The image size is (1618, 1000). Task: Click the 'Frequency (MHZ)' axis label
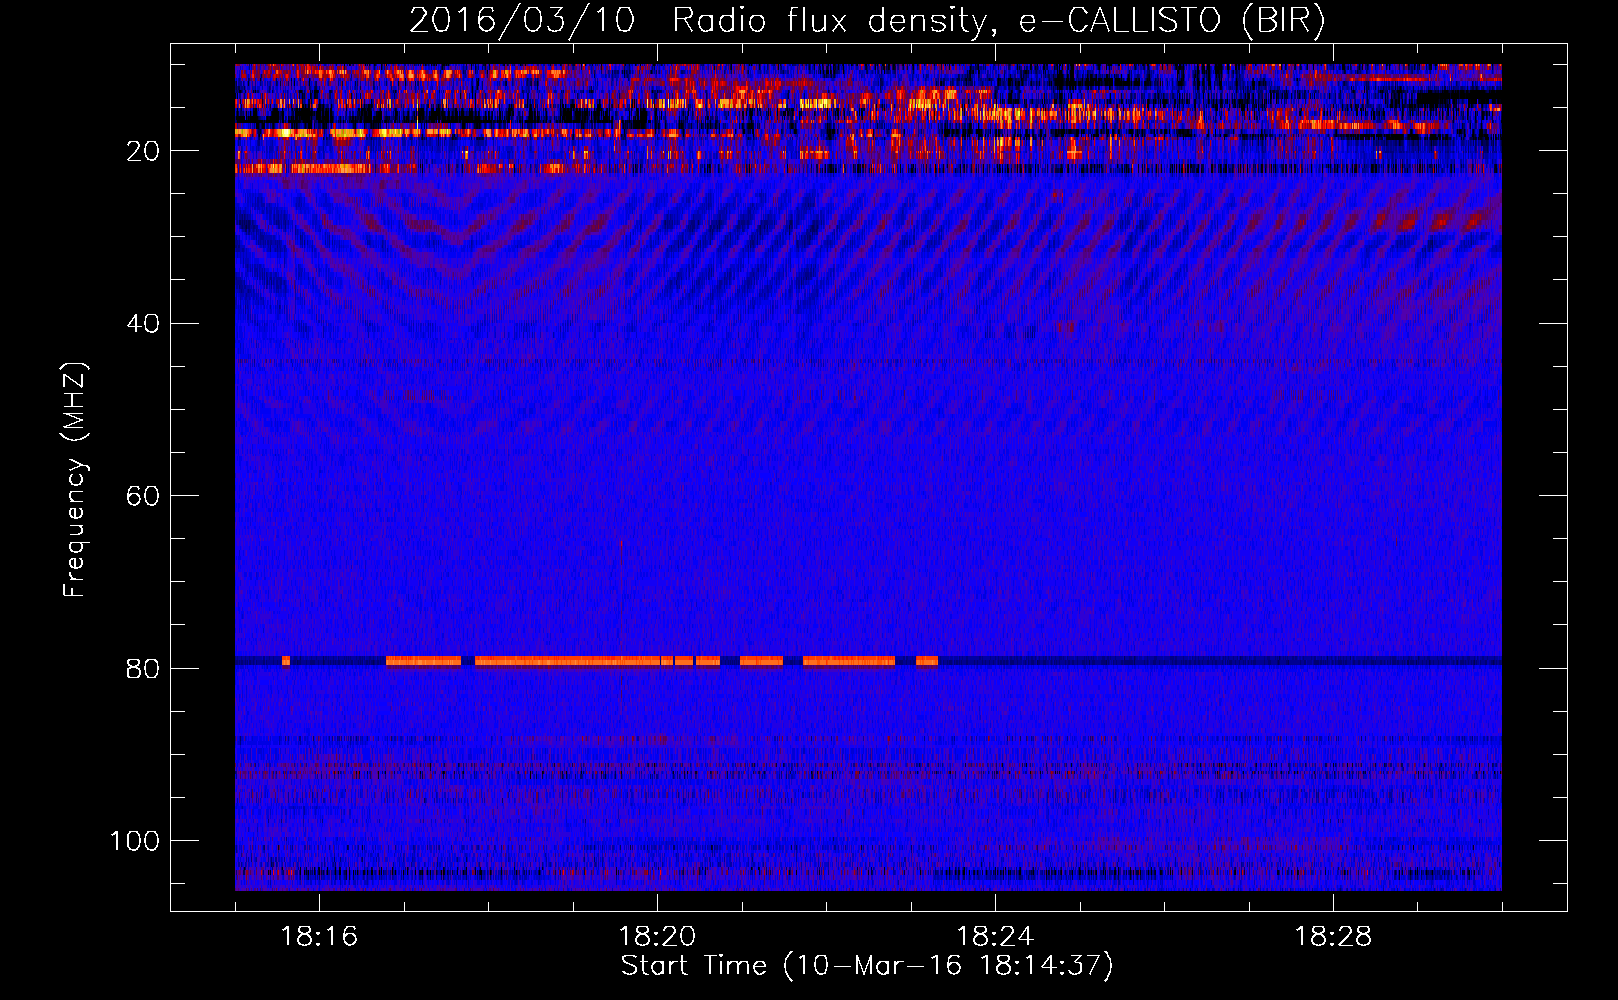point(75,480)
